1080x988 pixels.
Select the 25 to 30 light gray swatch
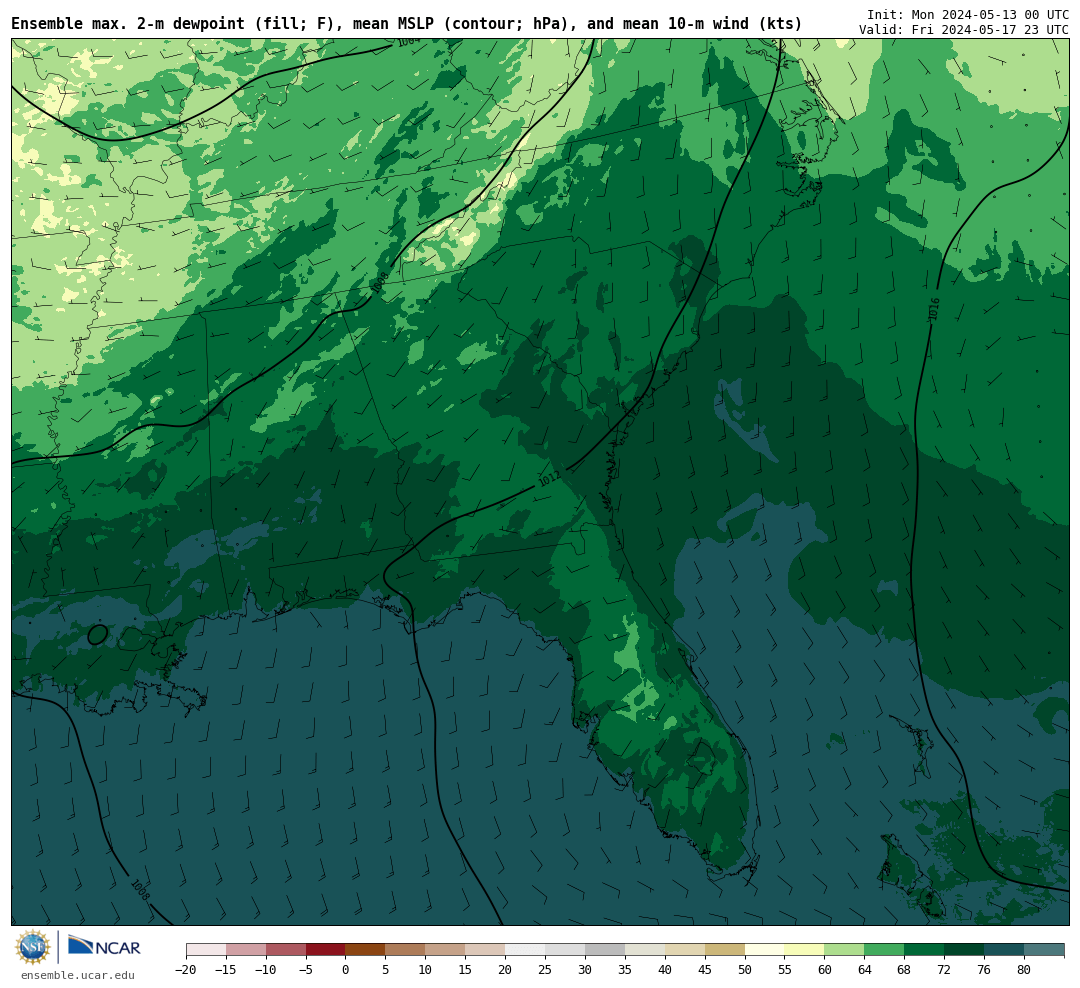click(565, 950)
